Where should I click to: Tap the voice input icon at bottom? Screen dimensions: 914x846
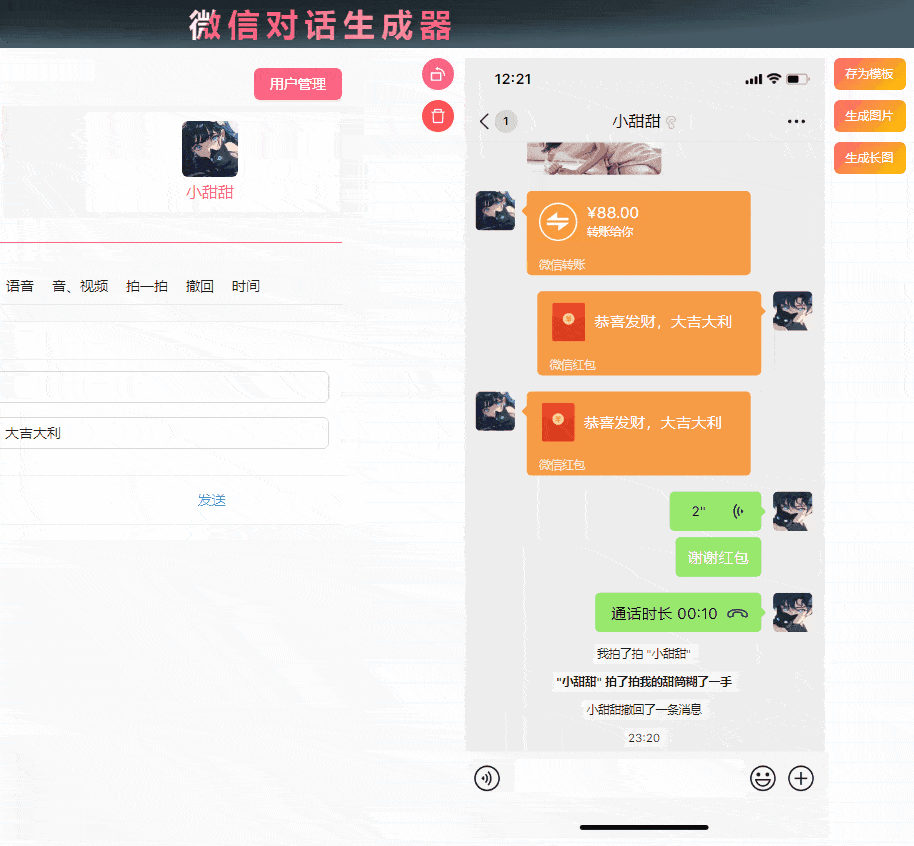[487, 778]
